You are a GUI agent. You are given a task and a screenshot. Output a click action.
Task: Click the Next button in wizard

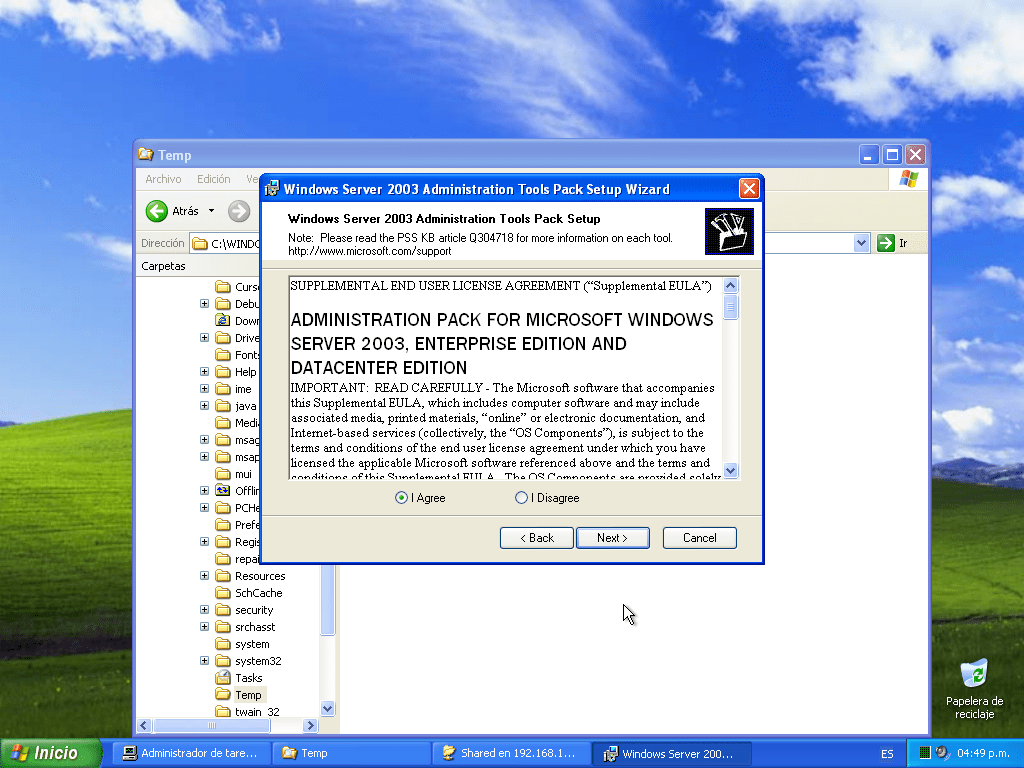(612, 538)
